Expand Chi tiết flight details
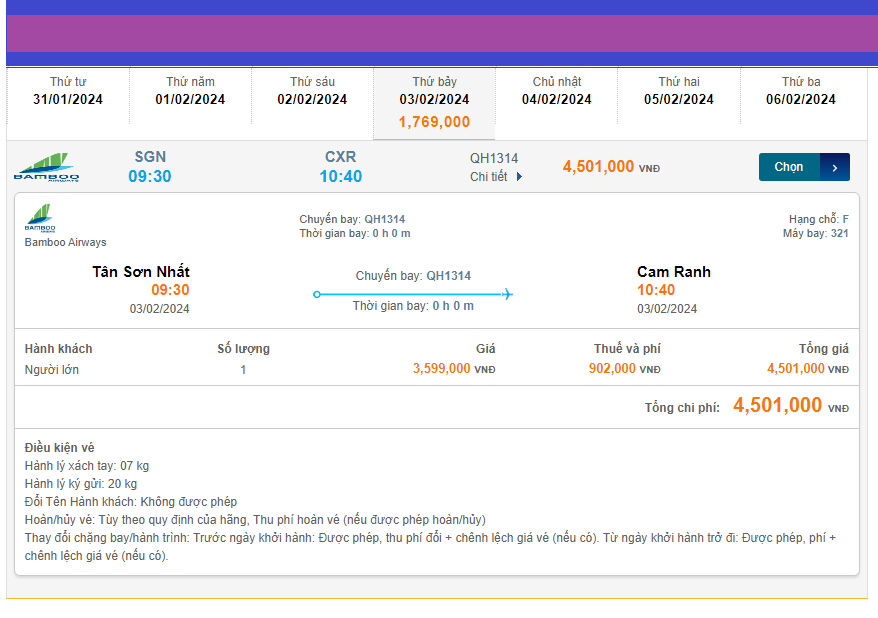The image size is (878, 618). (x=496, y=177)
